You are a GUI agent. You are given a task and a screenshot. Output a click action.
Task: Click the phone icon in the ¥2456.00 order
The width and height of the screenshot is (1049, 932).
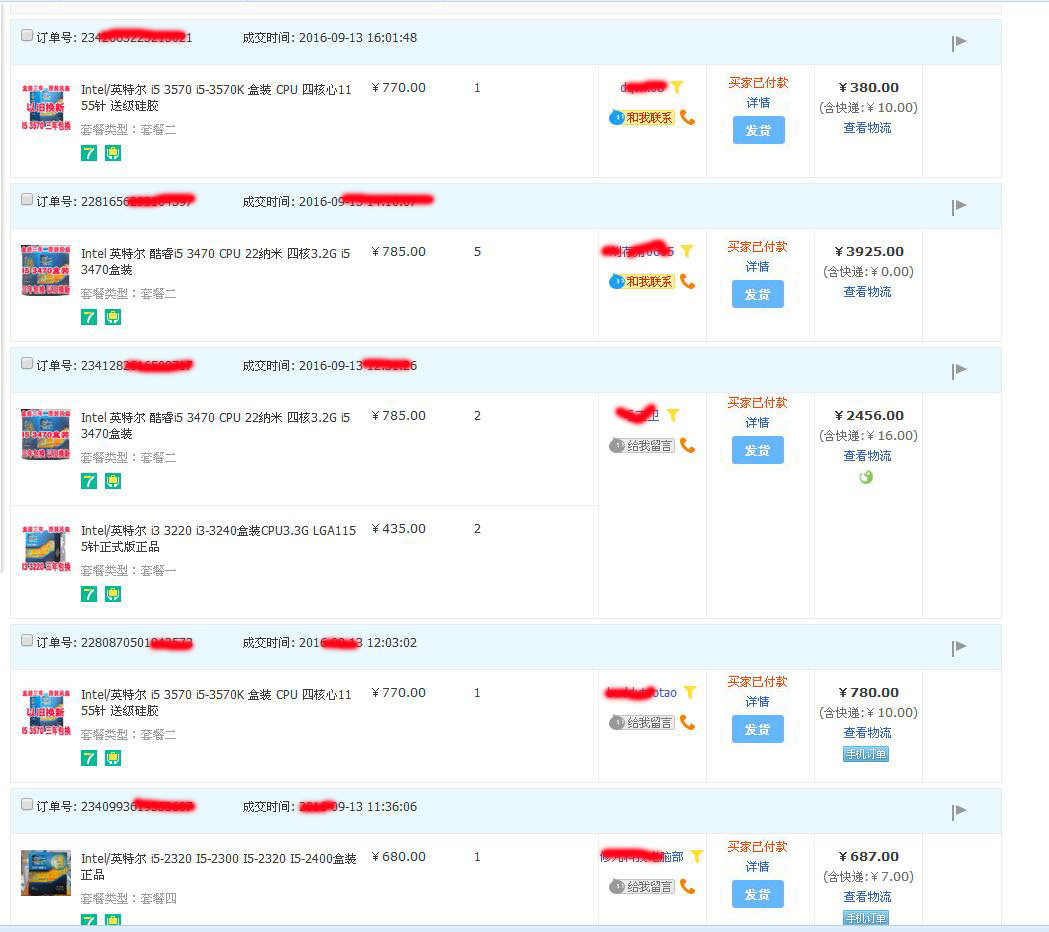coord(687,446)
